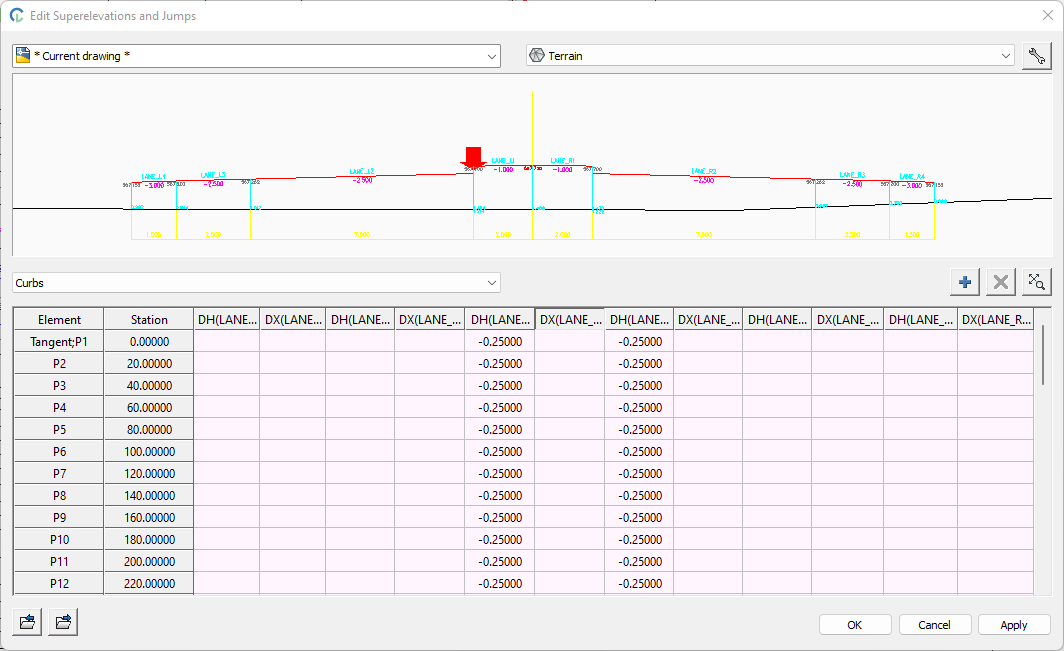Select the P6 row header

(x=59, y=452)
